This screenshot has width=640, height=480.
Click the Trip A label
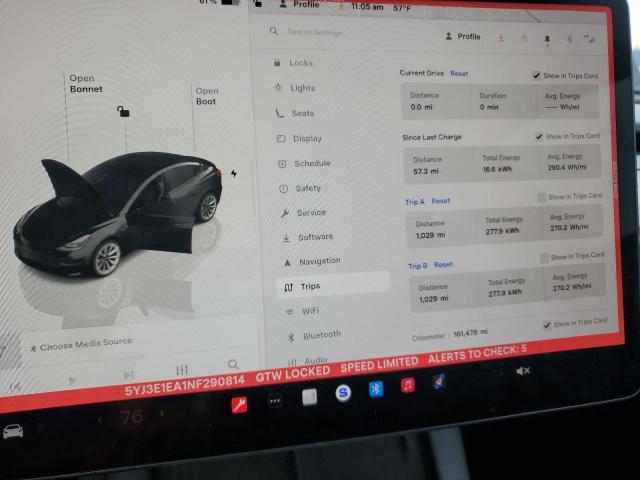(415, 202)
